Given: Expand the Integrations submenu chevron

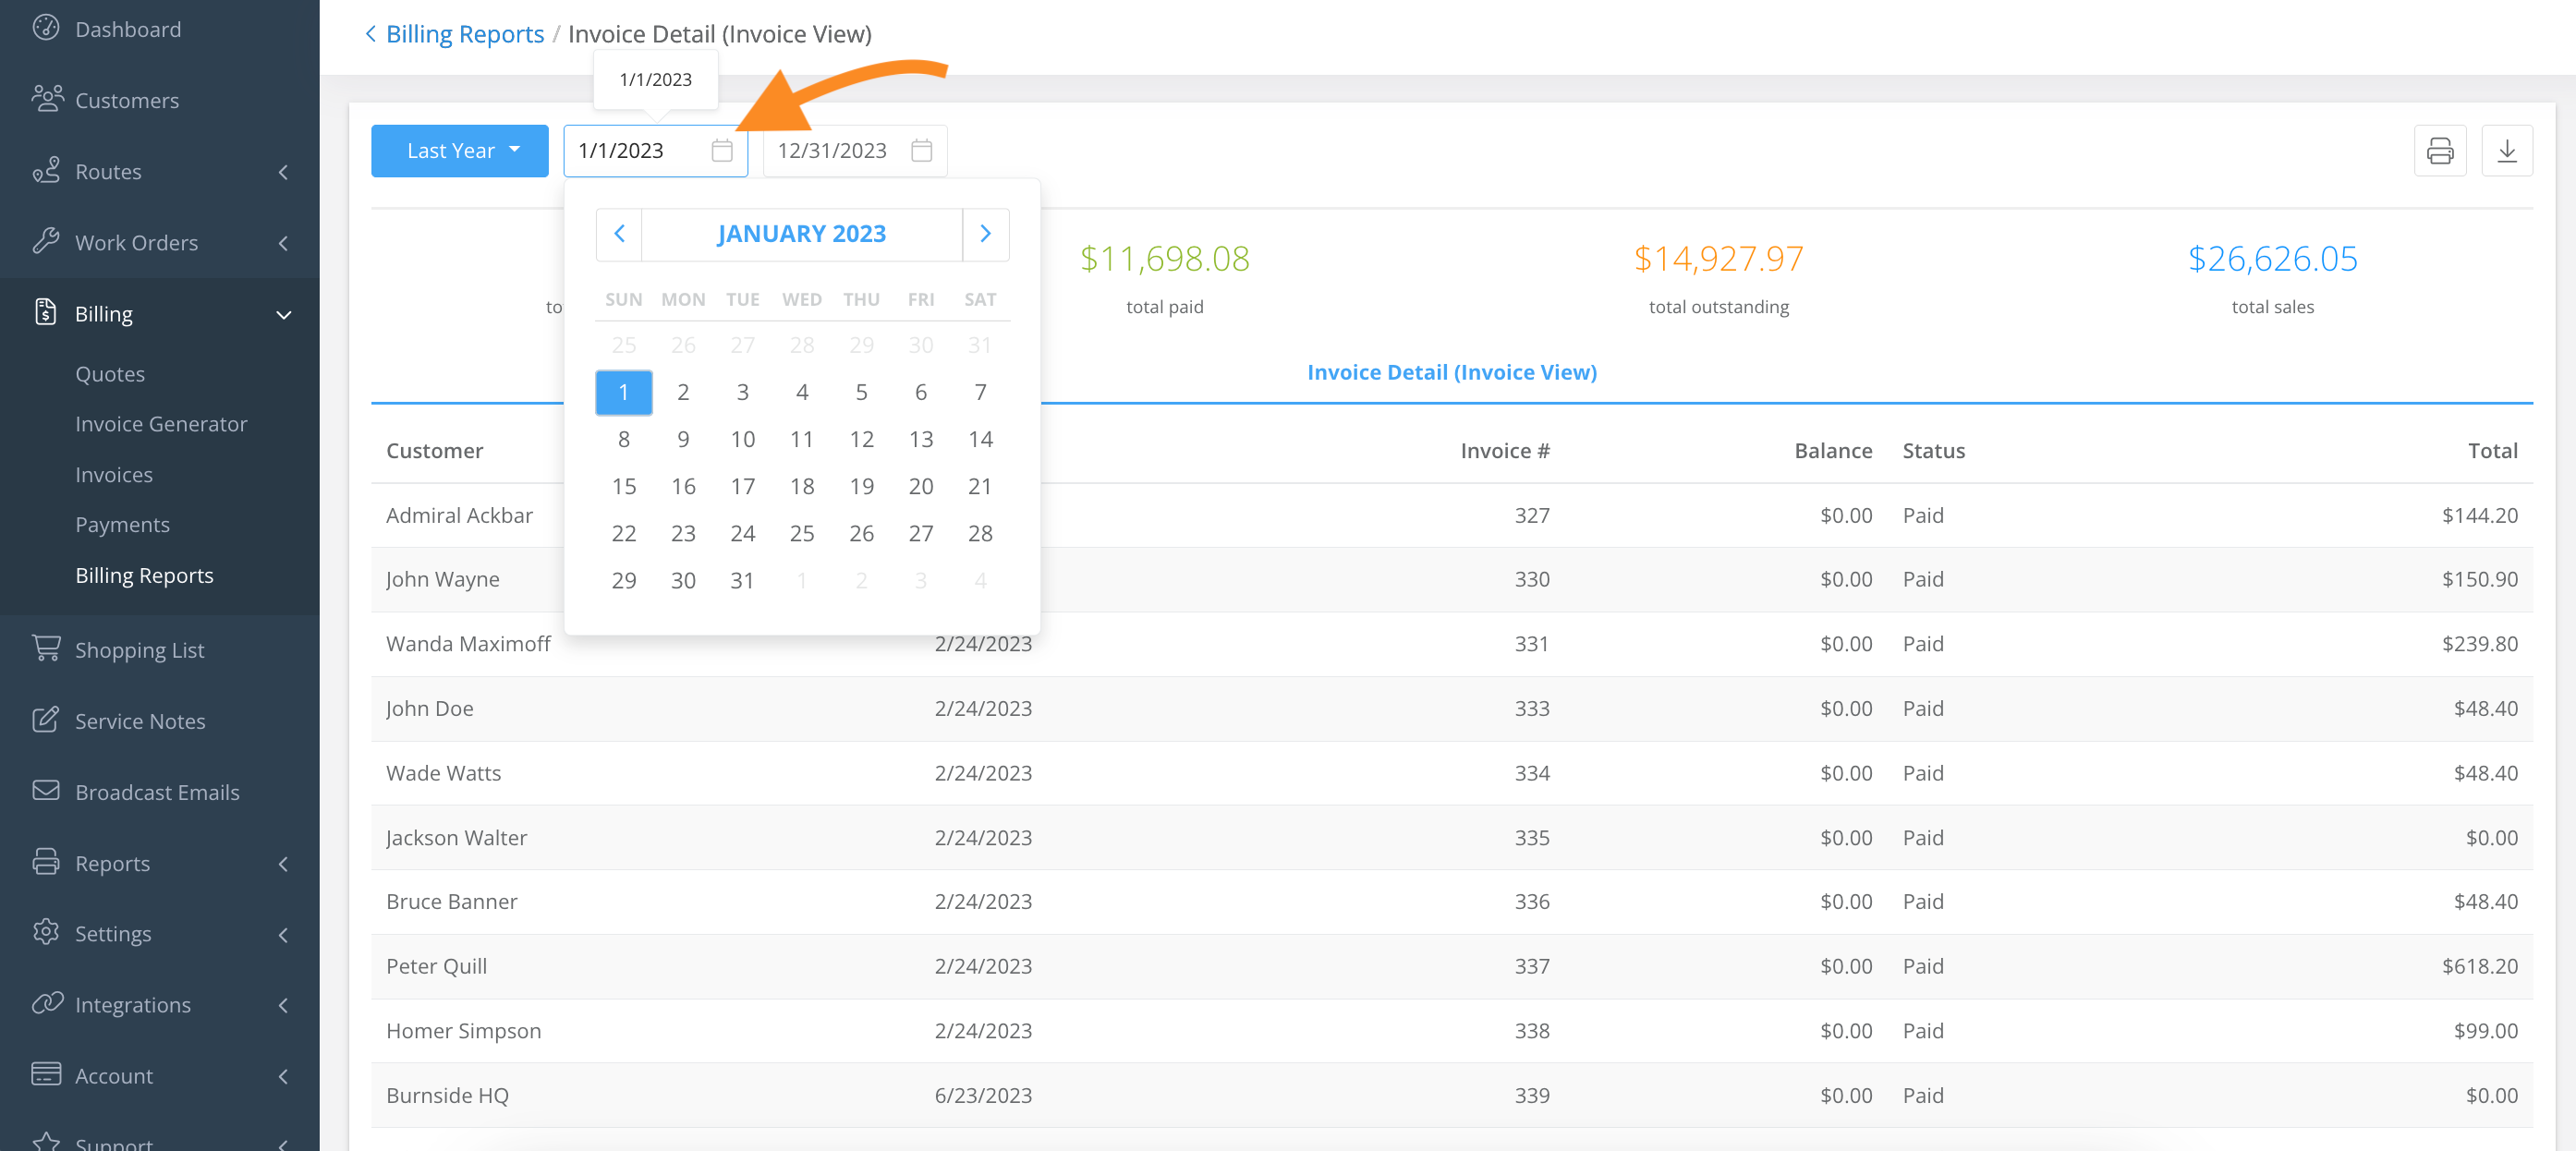Looking at the screenshot, I should [284, 1005].
